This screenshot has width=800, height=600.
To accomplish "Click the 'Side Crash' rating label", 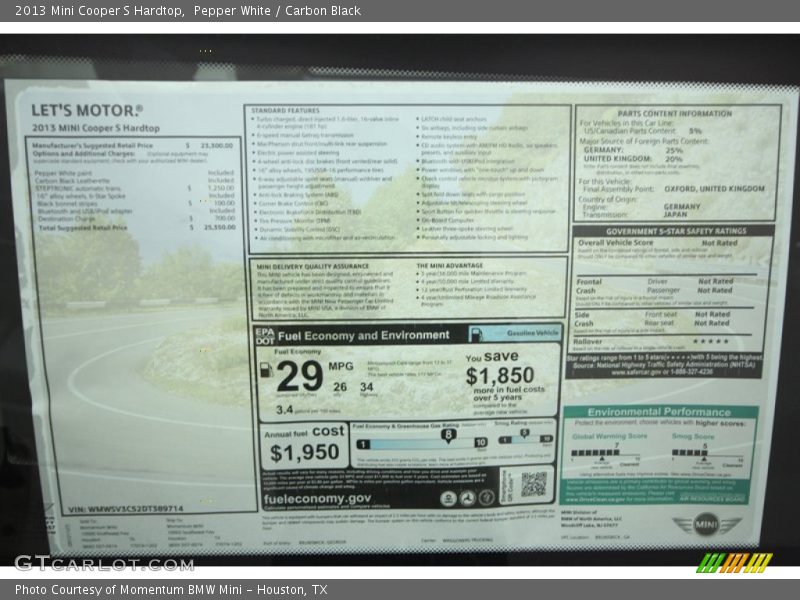I will coord(584,319).
